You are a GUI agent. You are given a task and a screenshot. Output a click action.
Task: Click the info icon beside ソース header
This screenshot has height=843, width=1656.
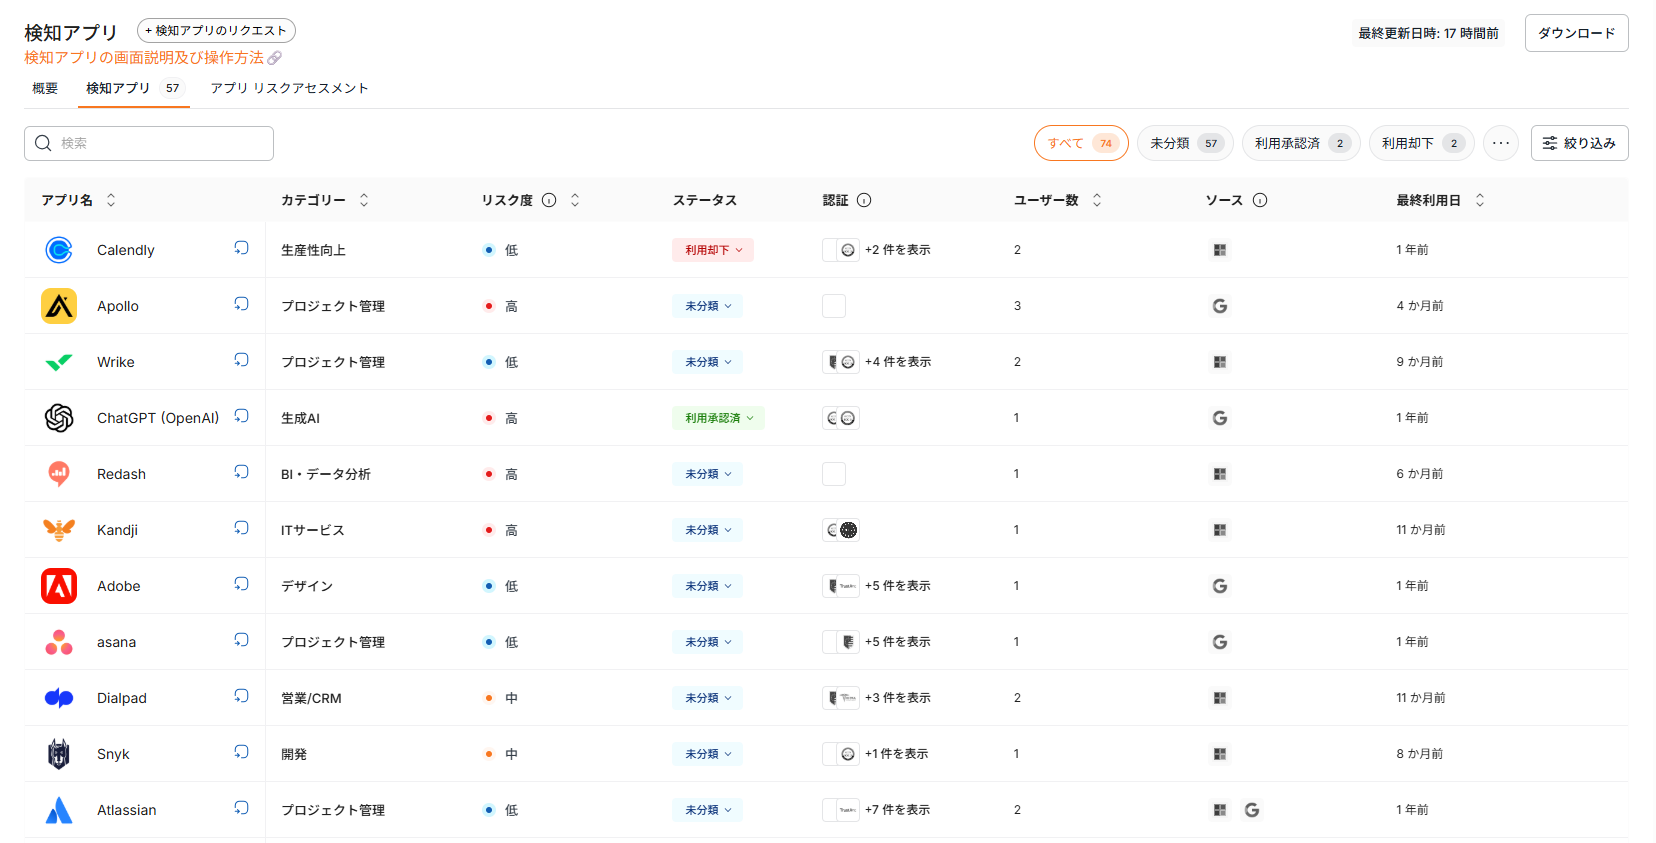(x=1260, y=200)
